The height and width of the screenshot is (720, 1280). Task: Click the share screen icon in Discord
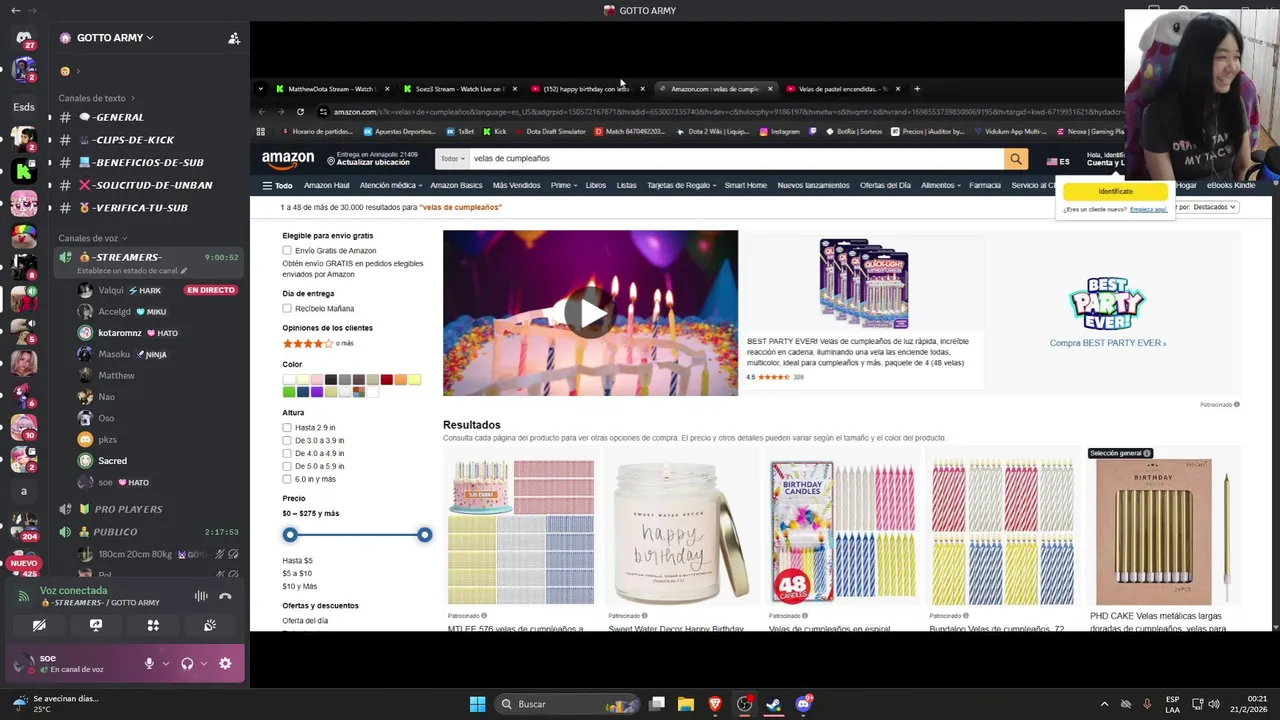[x=96, y=625]
